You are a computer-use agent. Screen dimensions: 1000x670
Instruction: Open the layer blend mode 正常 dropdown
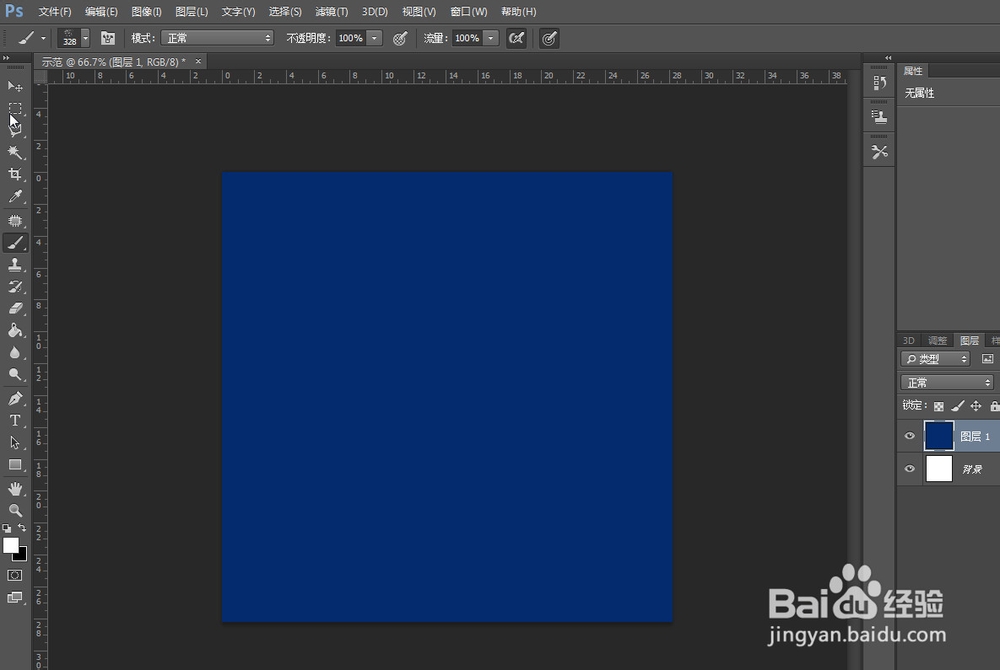[945, 382]
